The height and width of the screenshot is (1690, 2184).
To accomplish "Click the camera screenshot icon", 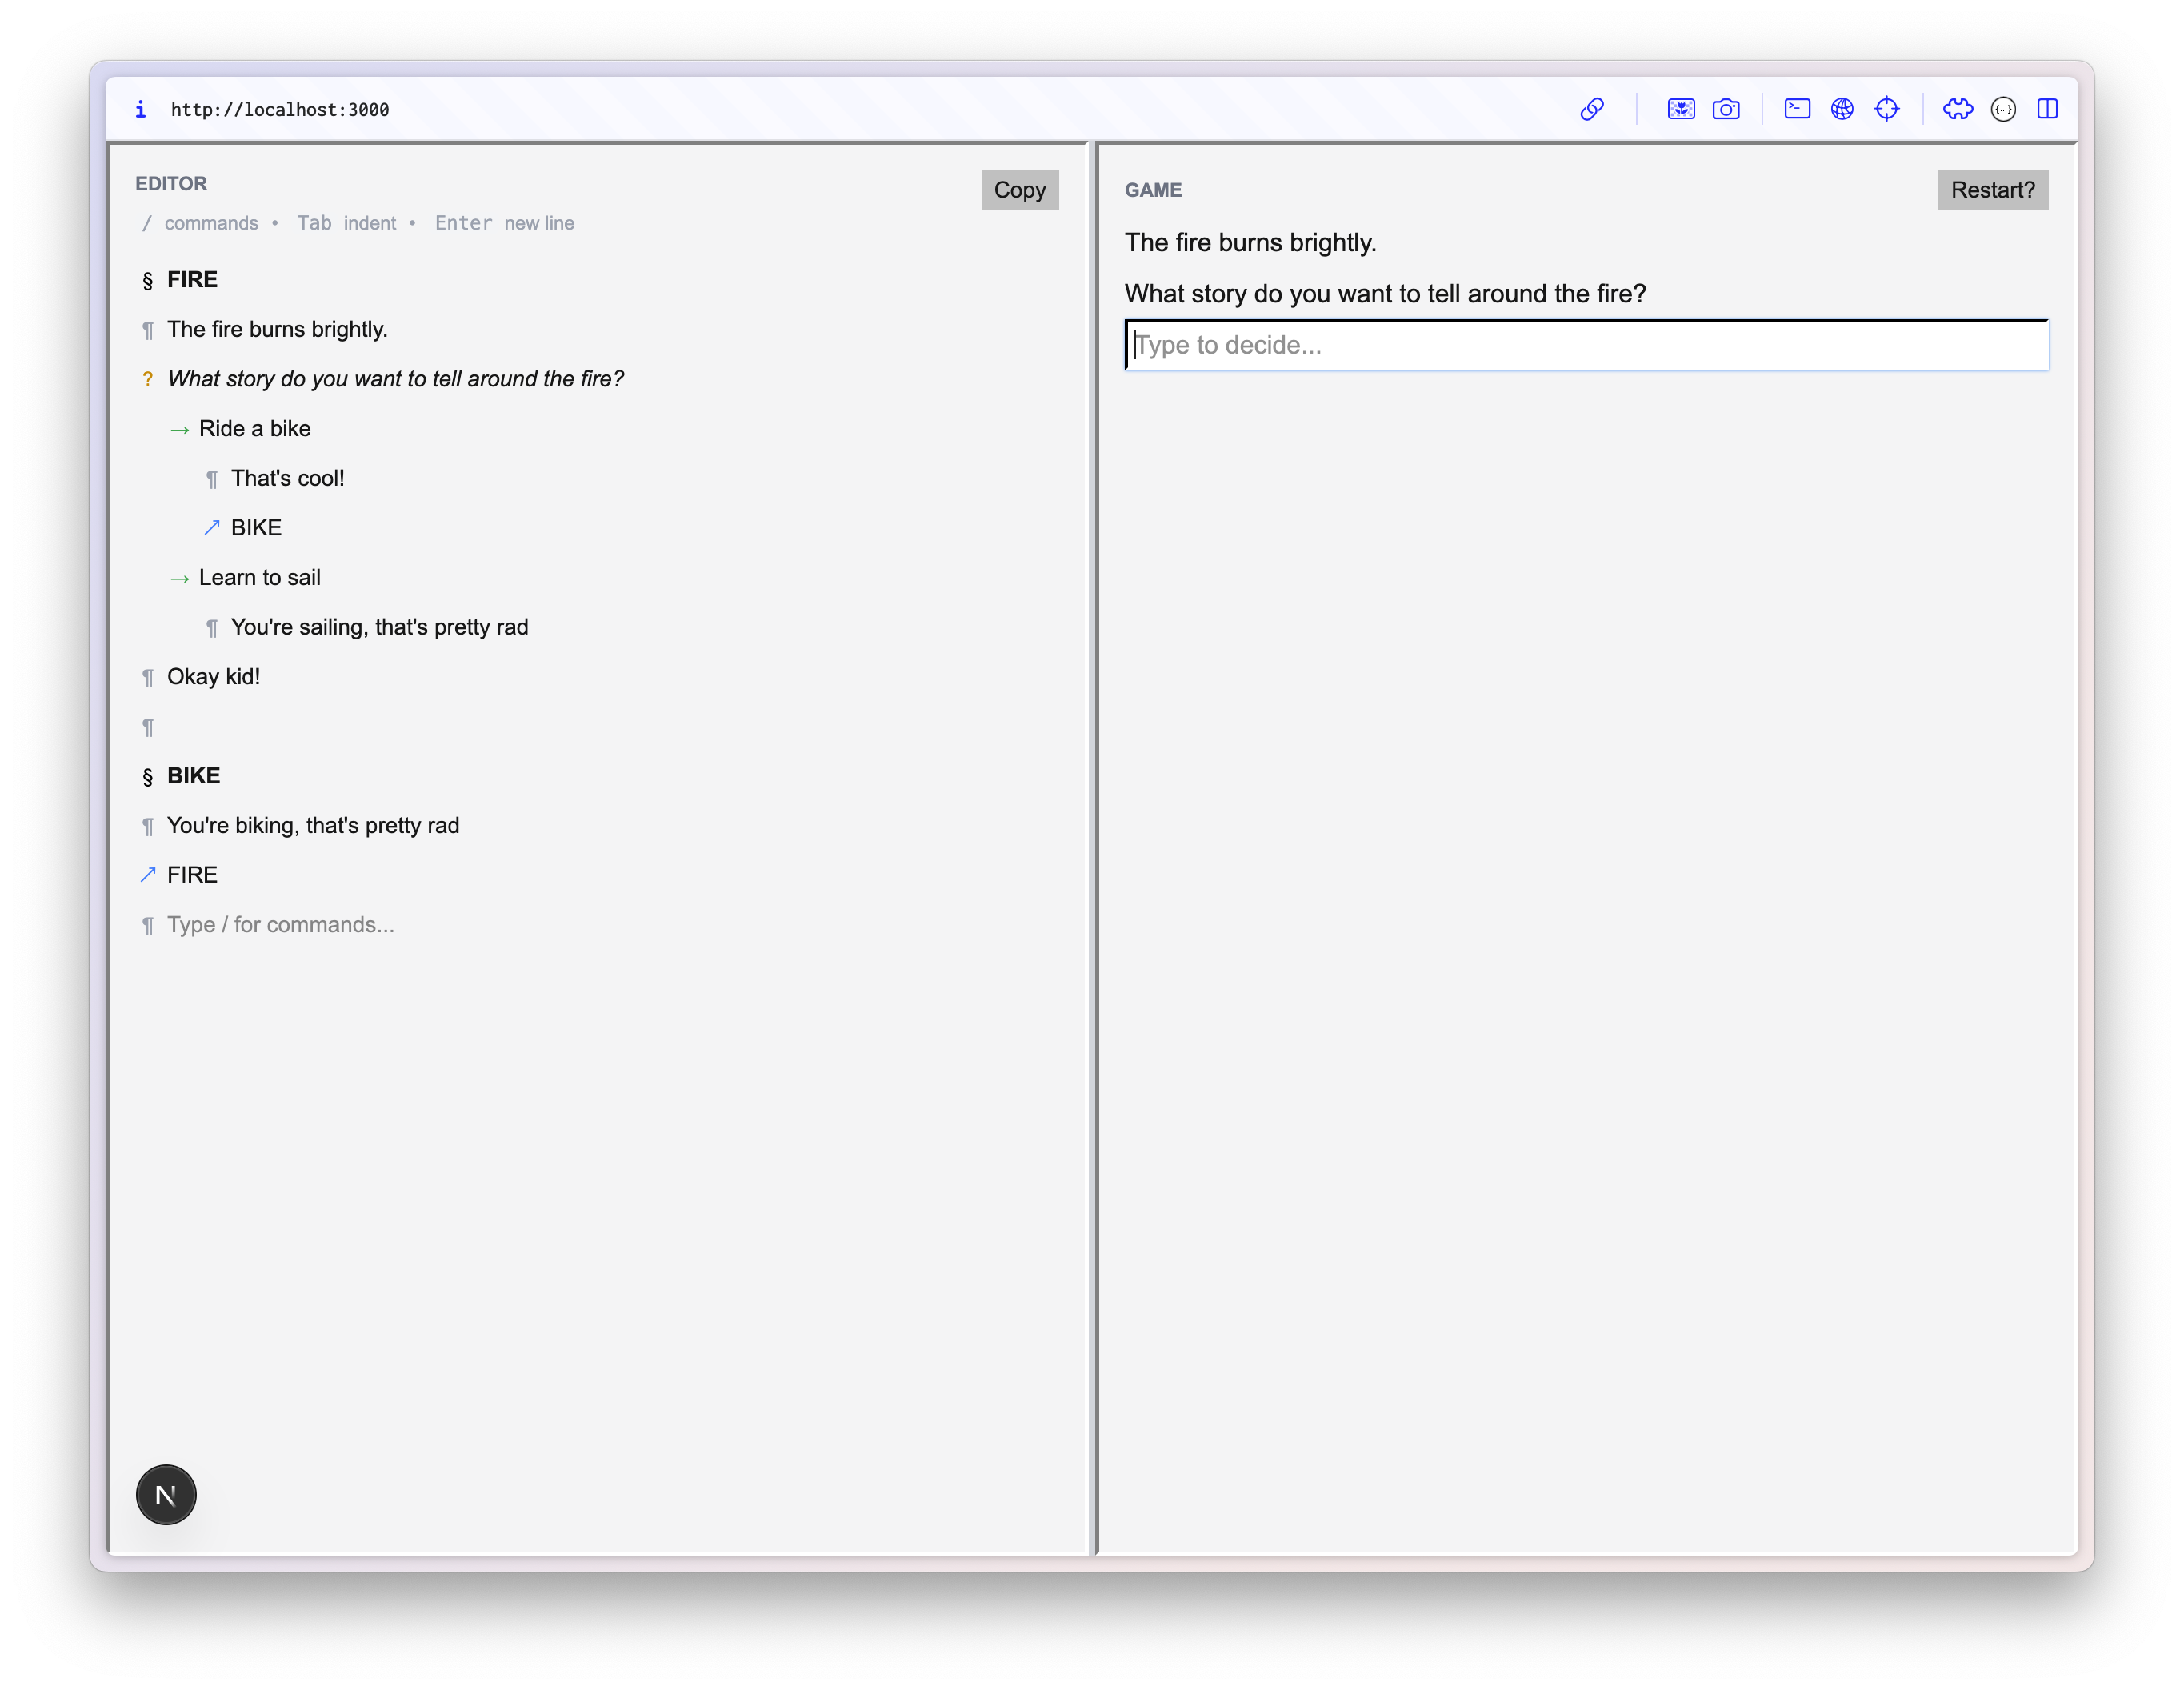I will 1726,109.
